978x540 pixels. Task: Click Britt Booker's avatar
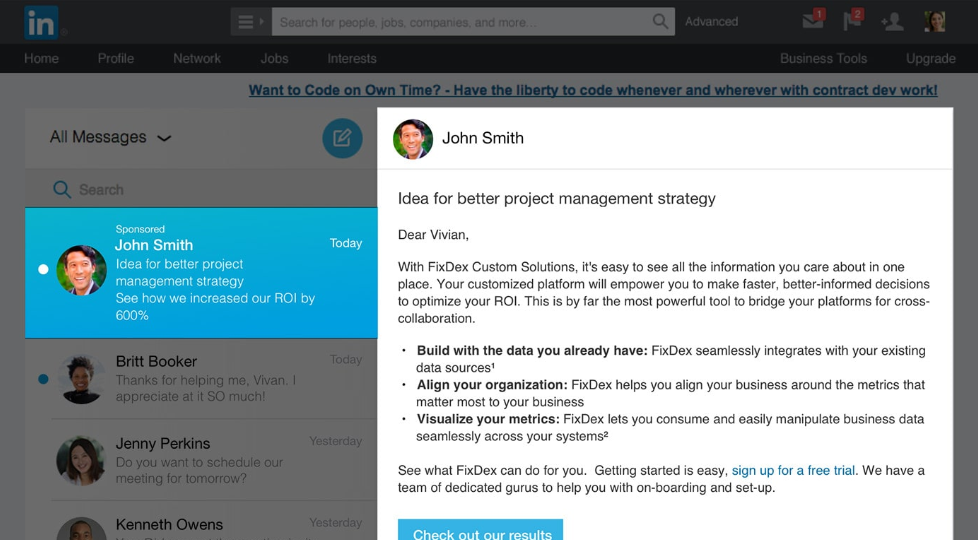coord(81,379)
